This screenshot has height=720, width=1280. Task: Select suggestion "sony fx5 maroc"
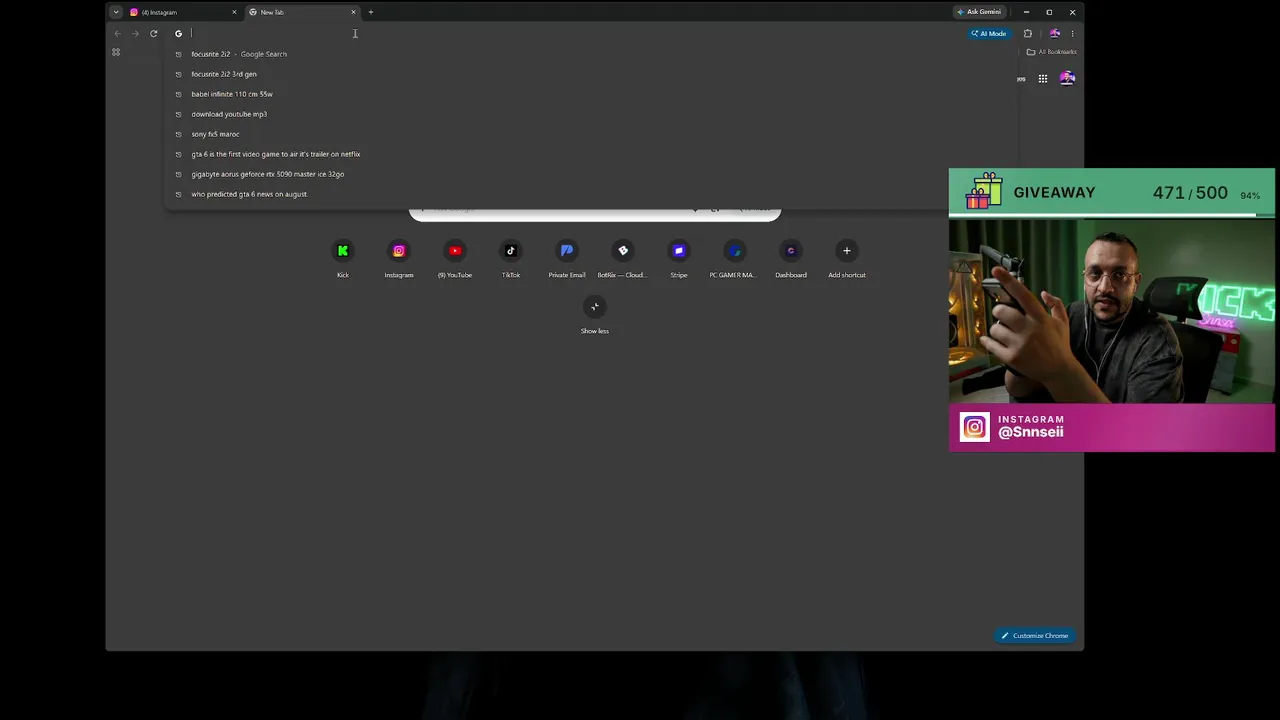click(590, 134)
